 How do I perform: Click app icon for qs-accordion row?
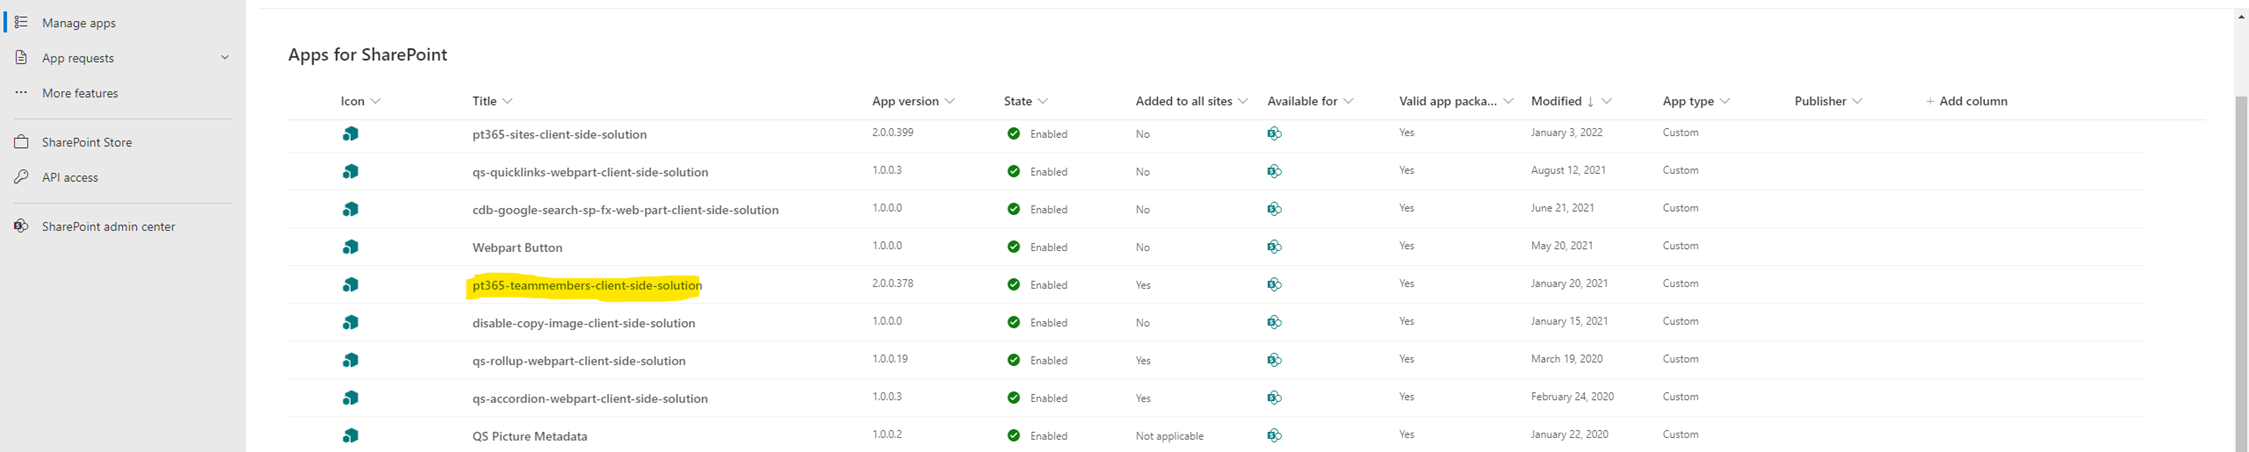(350, 398)
